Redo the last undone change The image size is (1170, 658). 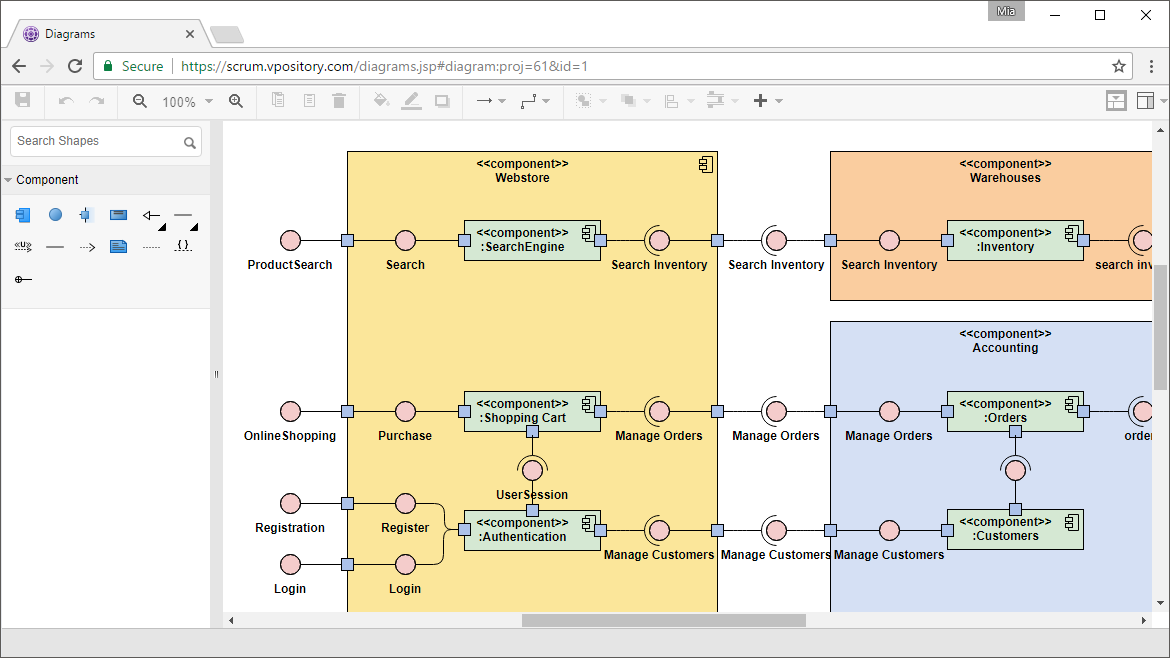pyautogui.click(x=97, y=101)
